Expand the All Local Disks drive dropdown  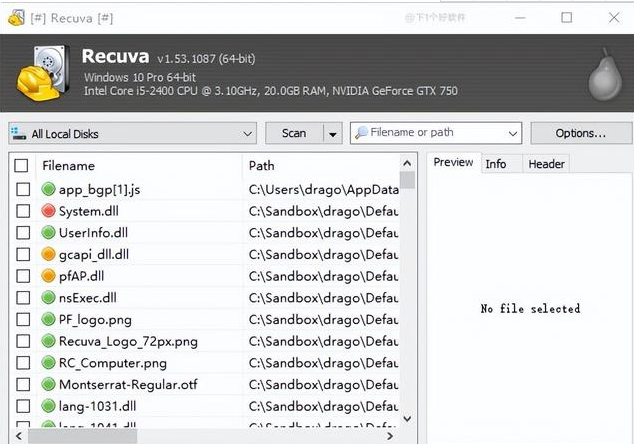[248, 134]
